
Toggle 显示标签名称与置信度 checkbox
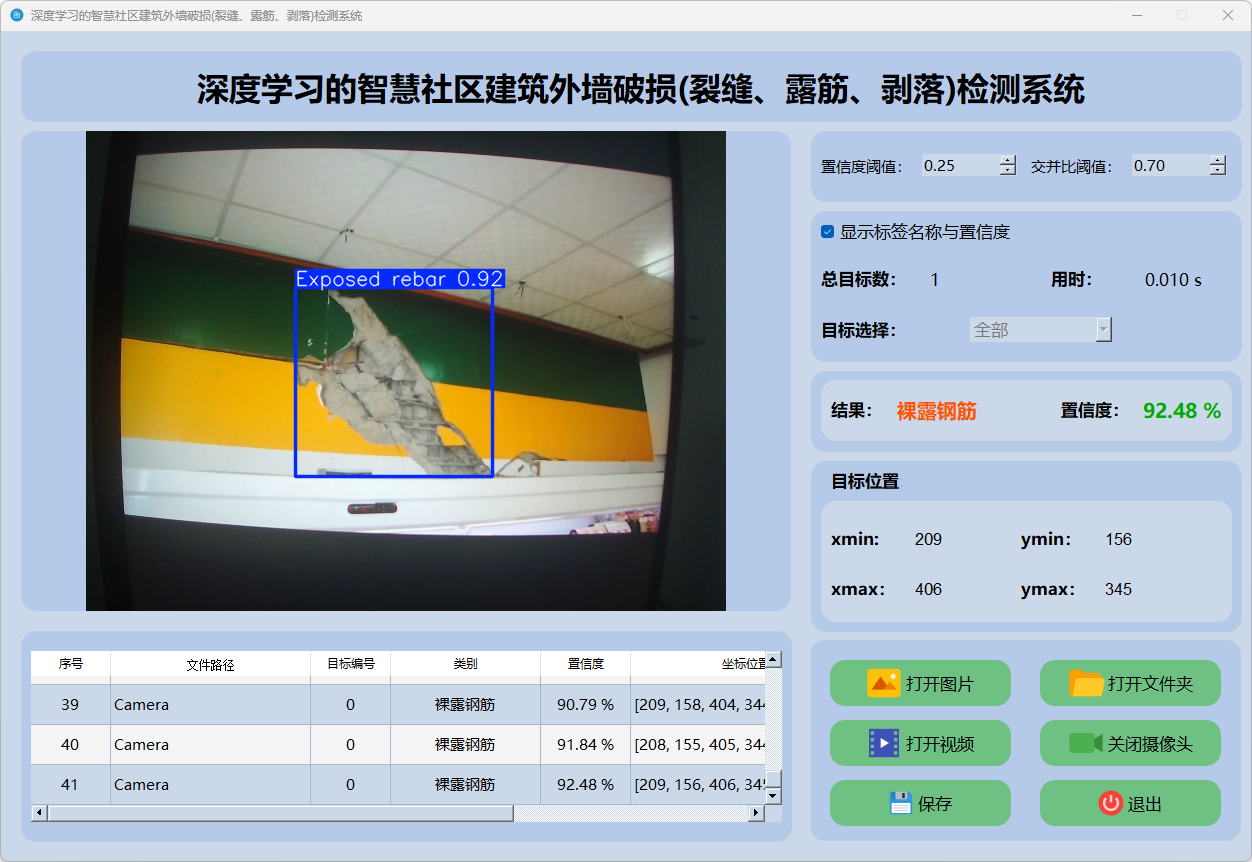pos(828,232)
